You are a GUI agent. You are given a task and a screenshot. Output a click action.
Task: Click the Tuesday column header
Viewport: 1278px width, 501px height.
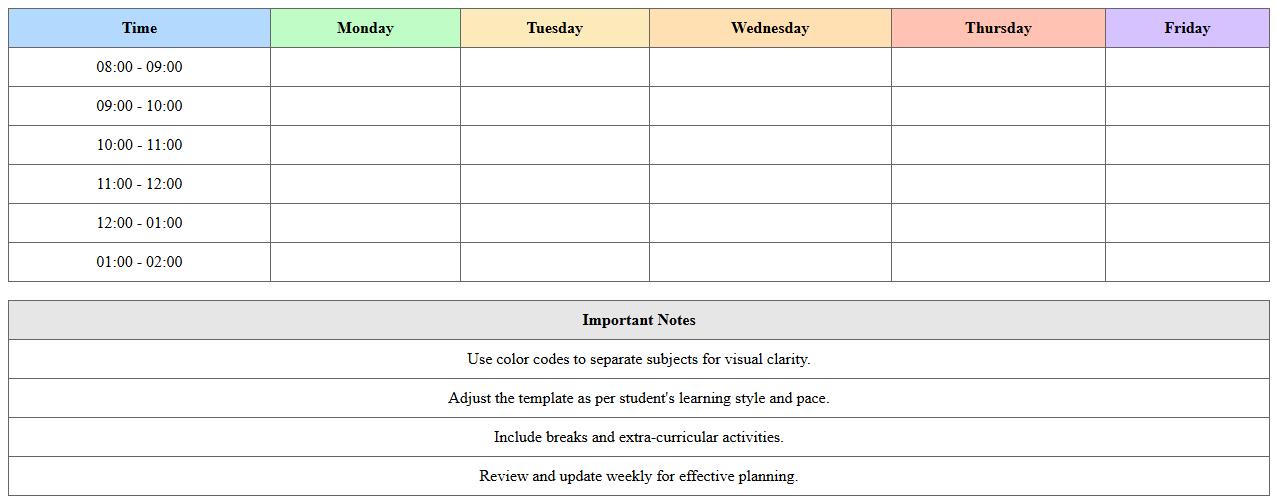point(554,28)
